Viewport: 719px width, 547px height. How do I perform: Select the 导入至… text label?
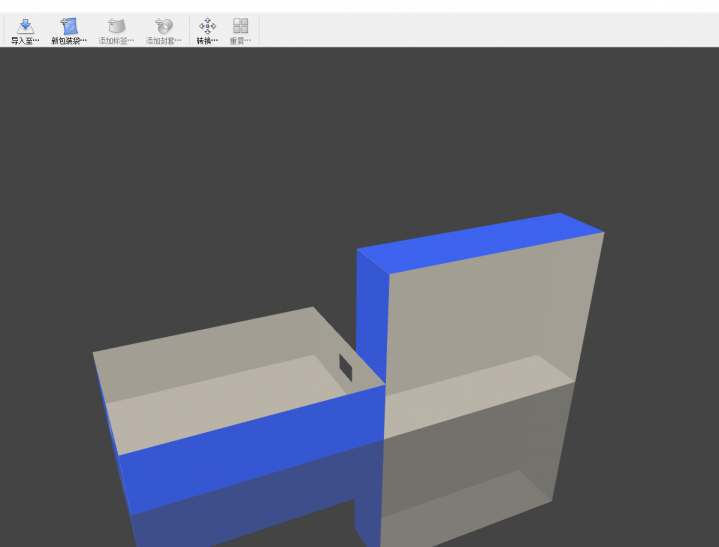click(x=25, y=41)
